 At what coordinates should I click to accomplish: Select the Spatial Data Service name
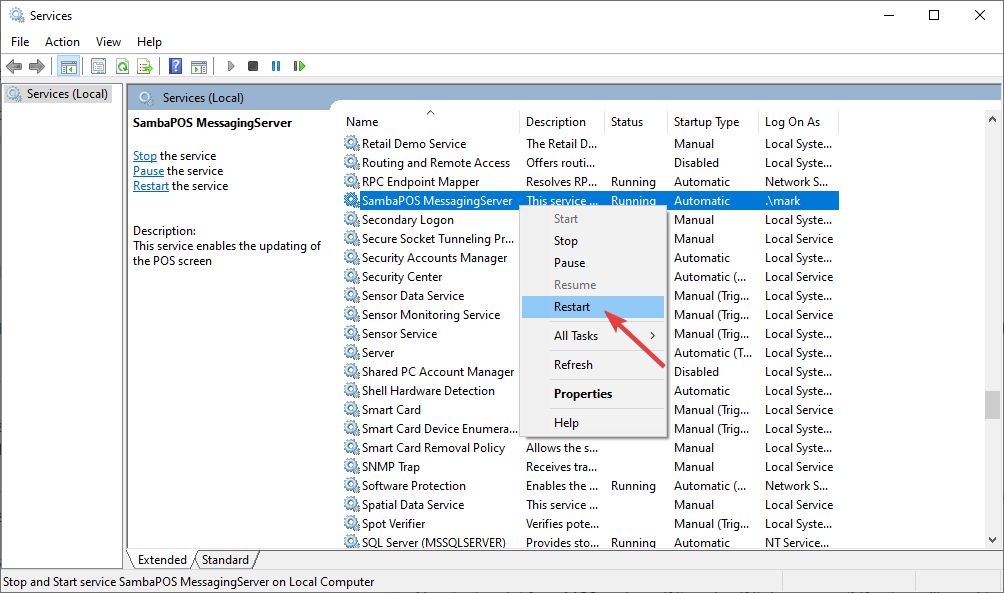(413, 505)
